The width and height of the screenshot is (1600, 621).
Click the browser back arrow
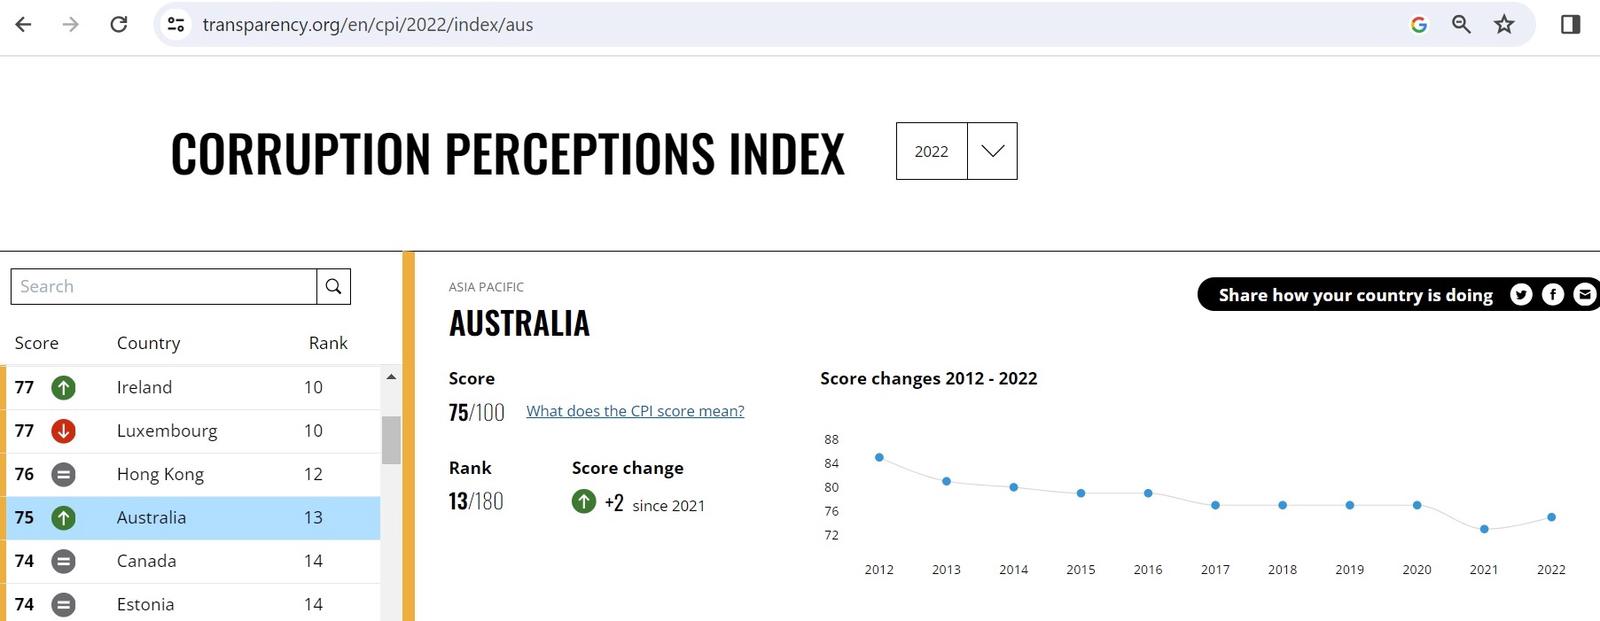pyautogui.click(x=23, y=24)
